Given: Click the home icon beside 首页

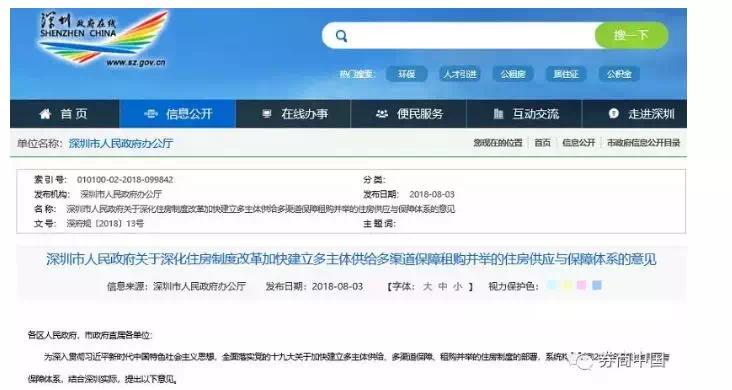Looking at the screenshot, I should 45,113.
